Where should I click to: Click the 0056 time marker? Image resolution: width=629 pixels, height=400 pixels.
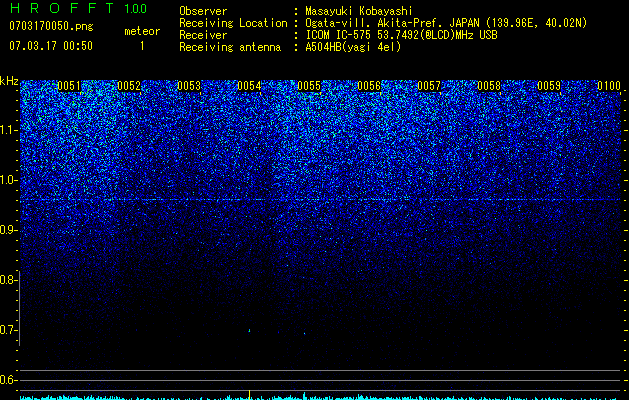[x=369, y=86]
